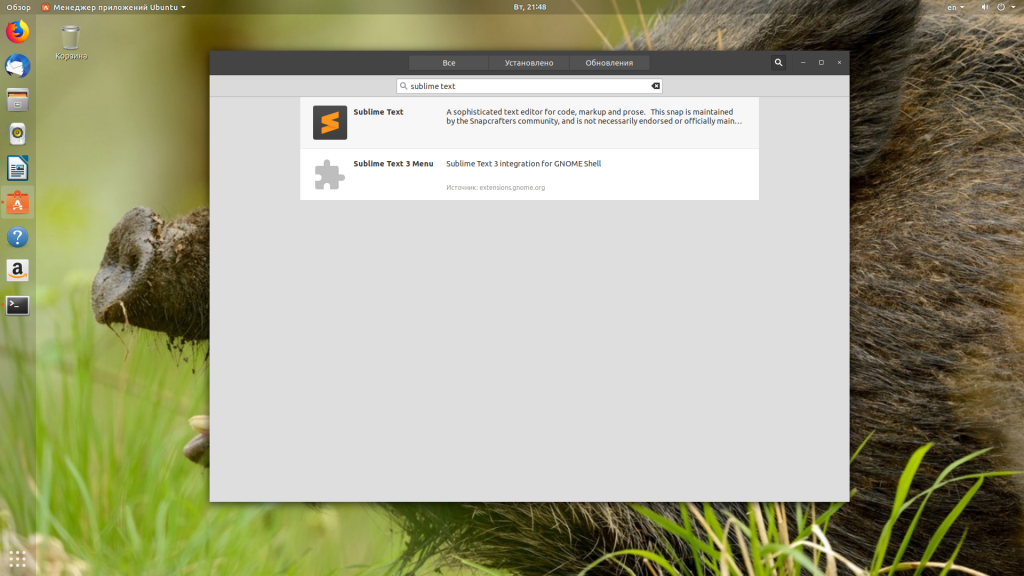Launch Thunderbird mail from the dock
Image resolution: width=1024 pixels, height=576 pixels.
pyautogui.click(x=18, y=66)
